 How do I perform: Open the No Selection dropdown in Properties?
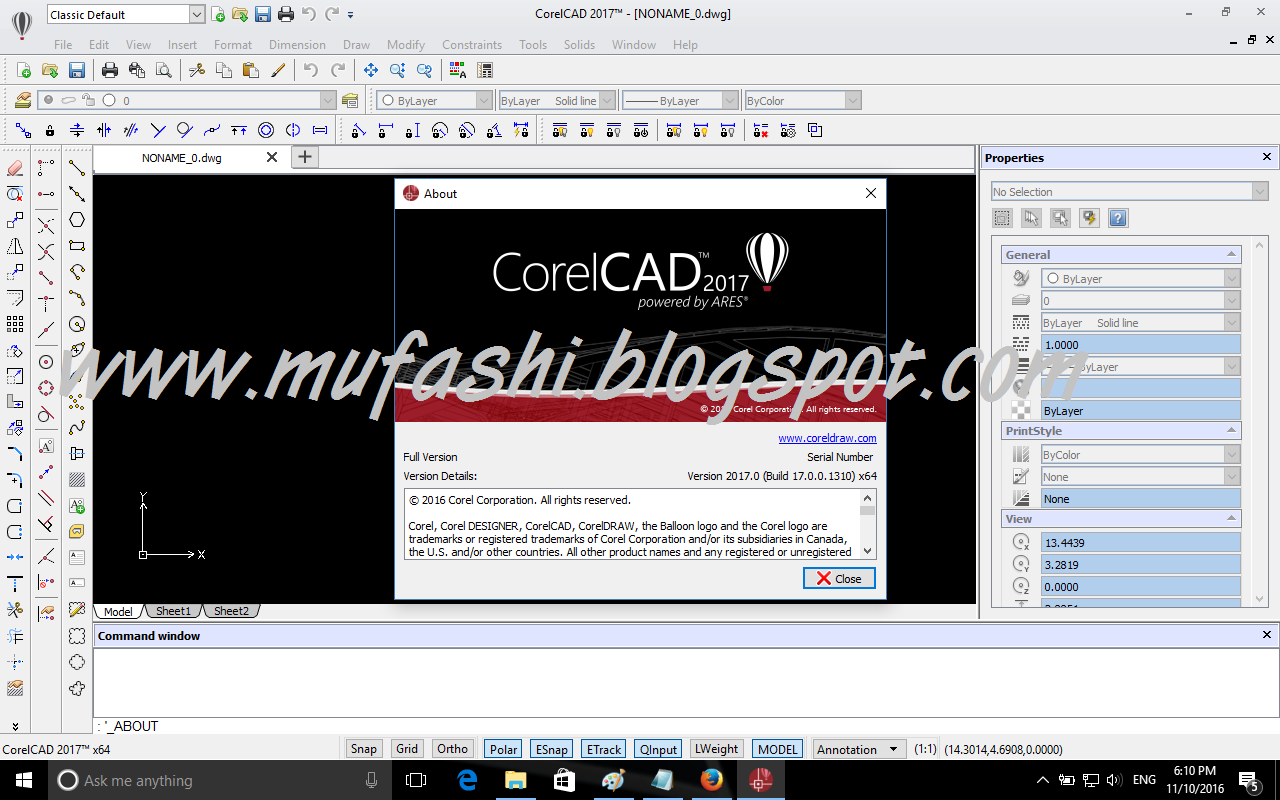coord(1129,191)
